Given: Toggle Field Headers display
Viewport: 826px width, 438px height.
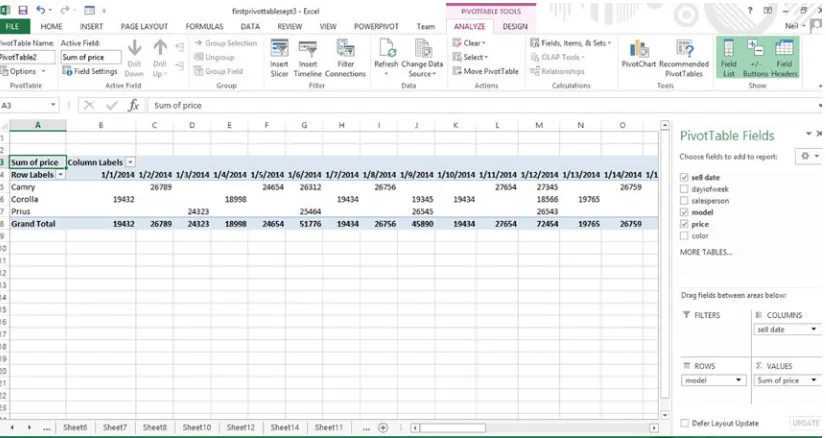Looking at the screenshot, I should [784, 58].
